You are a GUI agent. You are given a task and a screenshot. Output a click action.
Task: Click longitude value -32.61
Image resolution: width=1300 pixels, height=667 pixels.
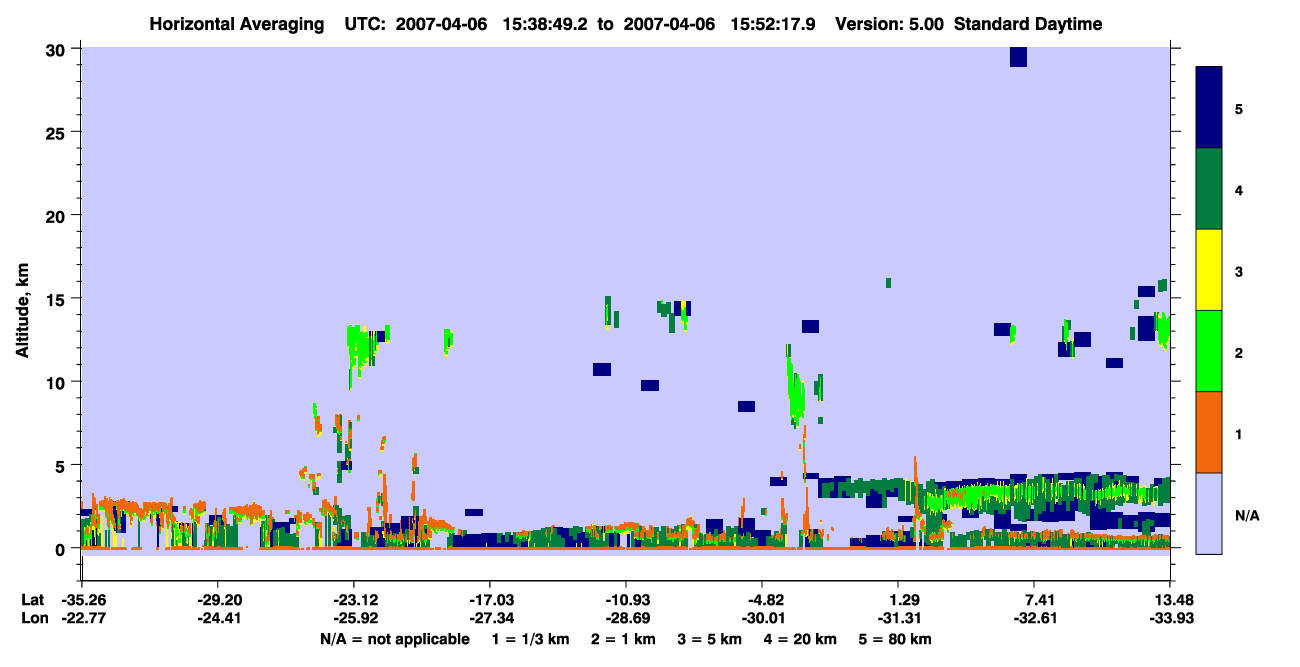1033,618
